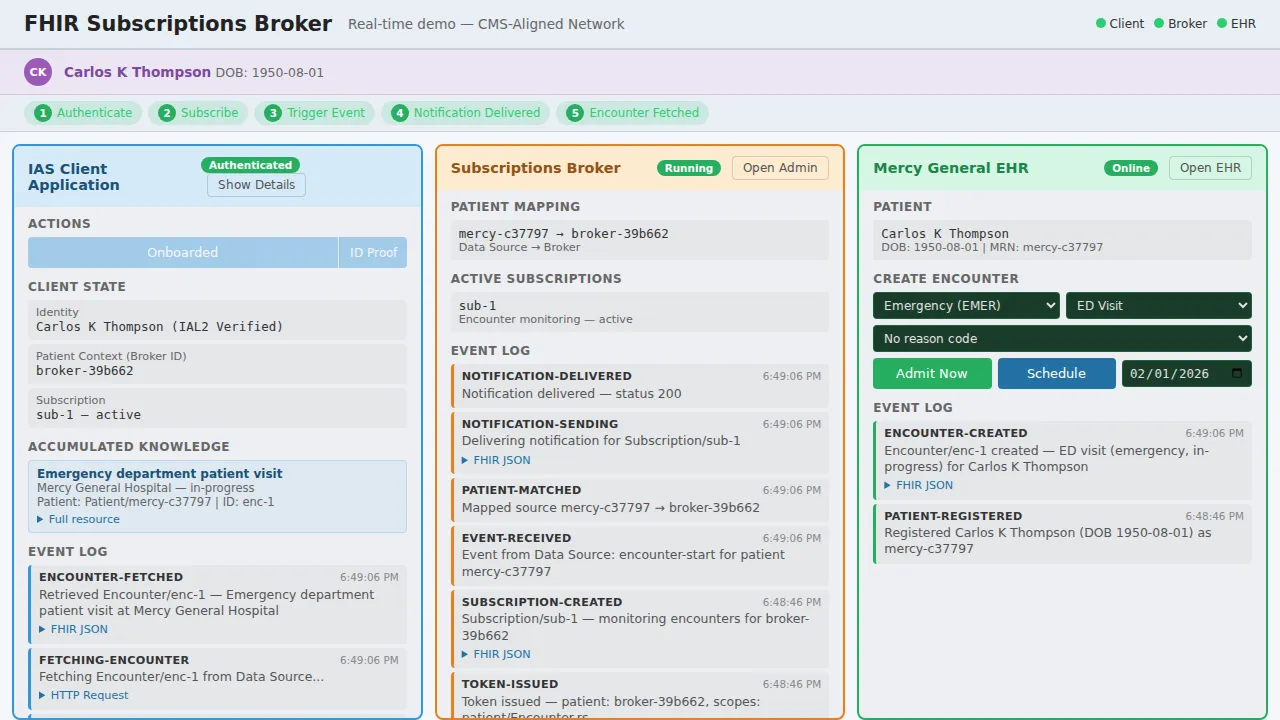Expand HTTP Request under FETCHING-ENCOUNTER
This screenshot has width=1280, height=720.
tap(83, 695)
